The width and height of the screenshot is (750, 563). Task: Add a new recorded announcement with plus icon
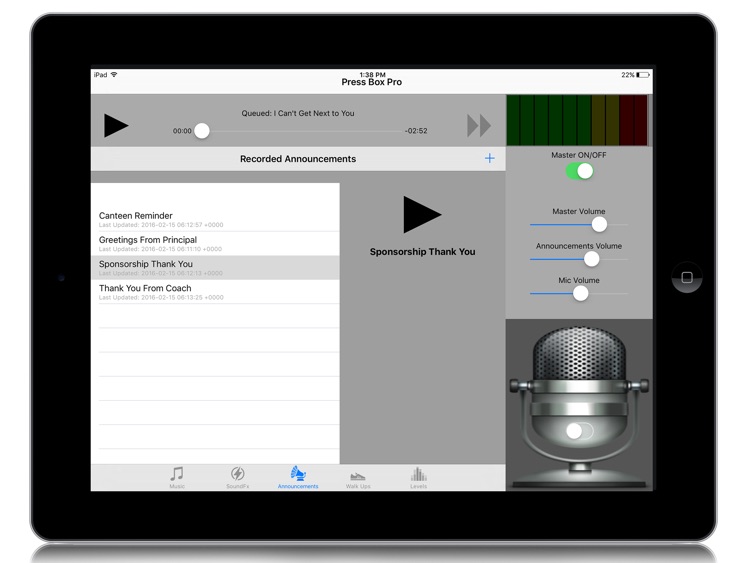coord(489,158)
